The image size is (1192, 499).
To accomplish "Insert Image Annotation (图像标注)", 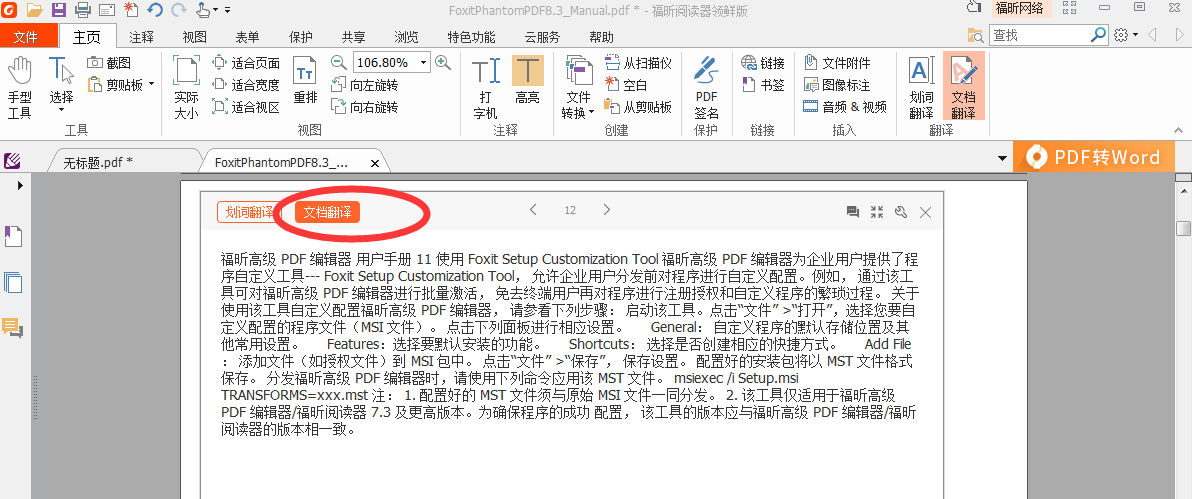I will pos(837,85).
